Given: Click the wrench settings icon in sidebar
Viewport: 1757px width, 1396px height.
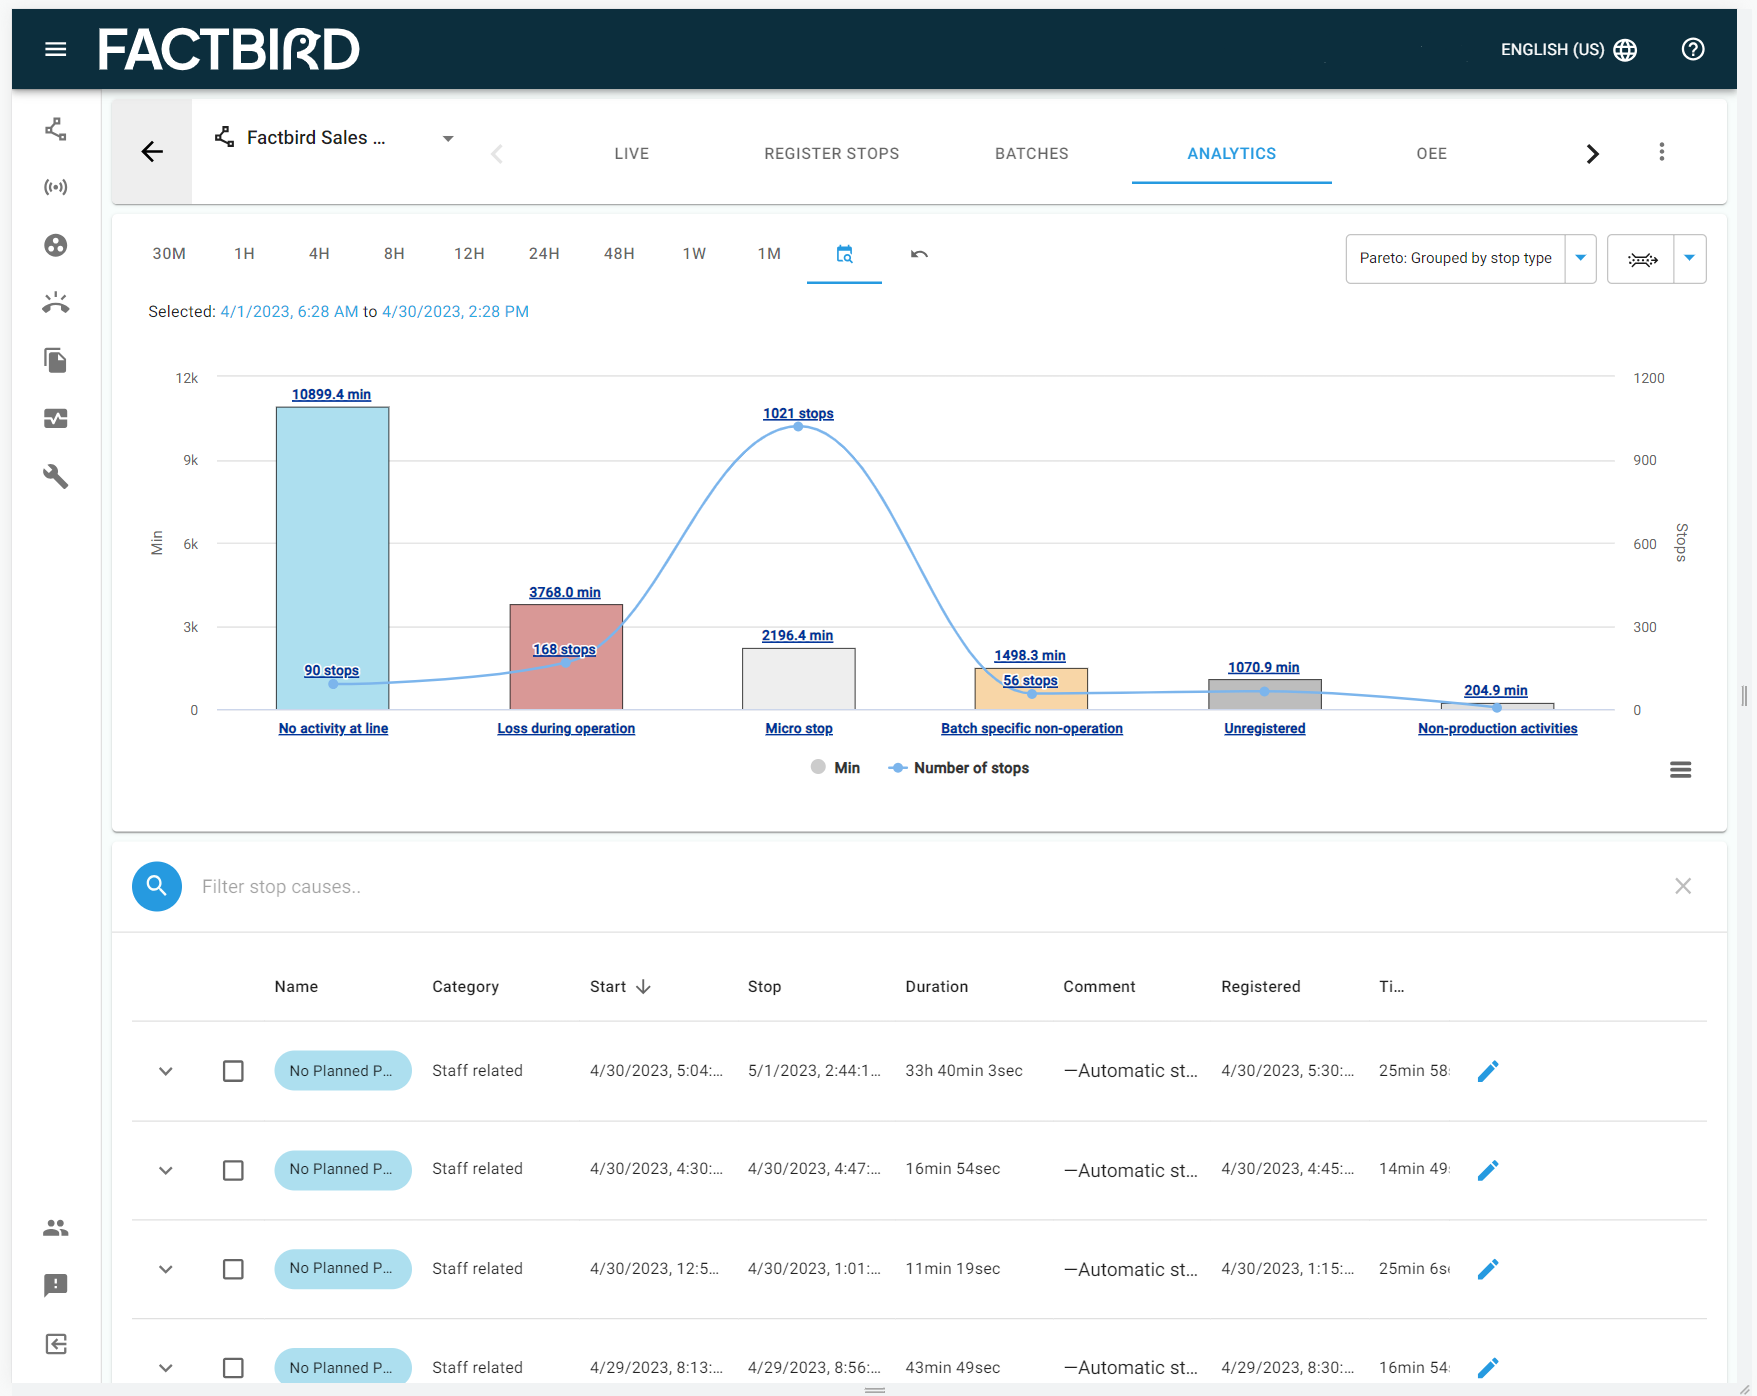Looking at the screenshot, I should (x=55, y=477).
